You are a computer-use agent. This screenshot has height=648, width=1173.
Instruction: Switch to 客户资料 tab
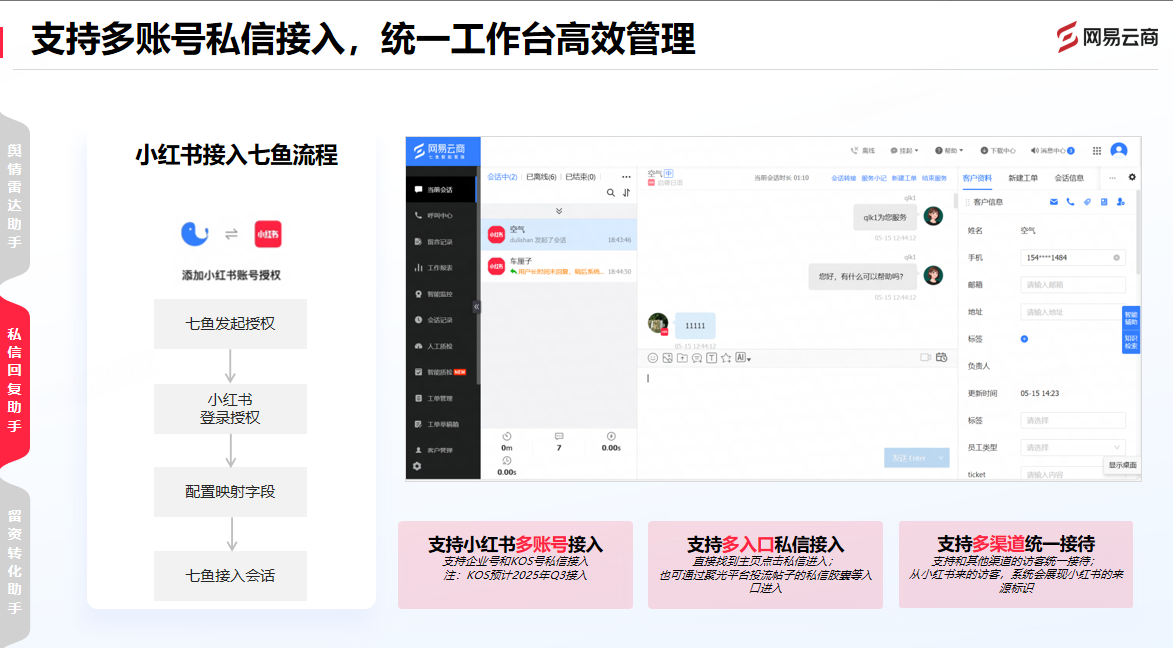[x=977, y=178]
